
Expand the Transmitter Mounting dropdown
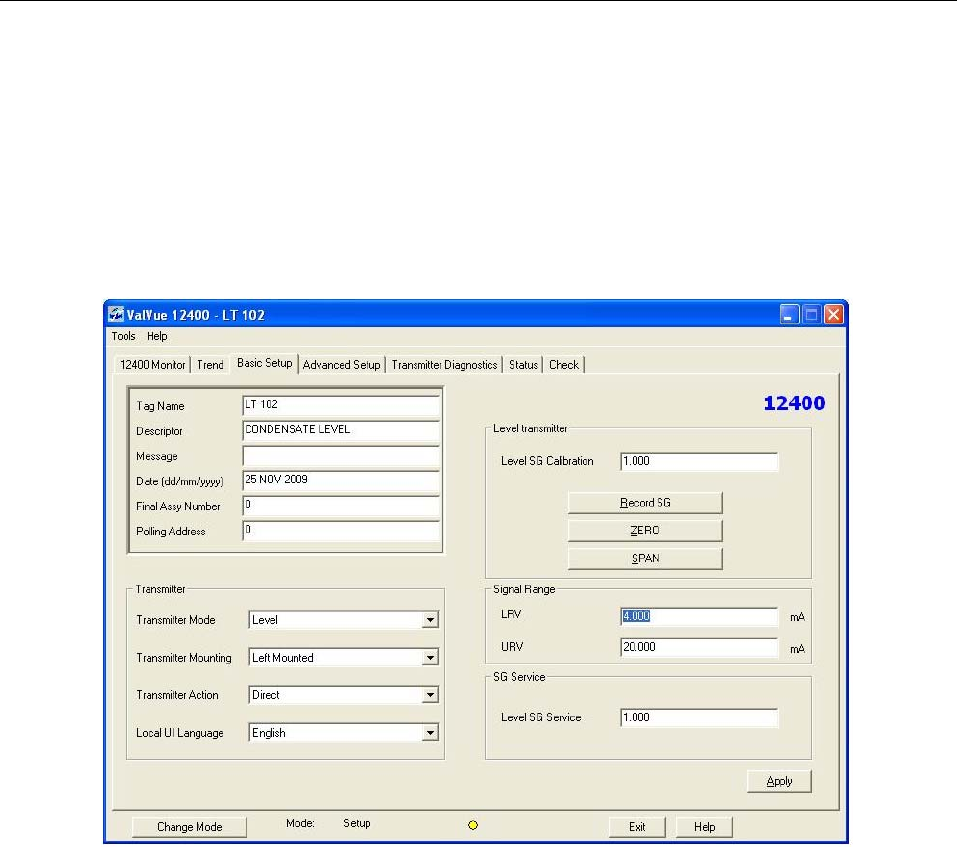tap(430, 658)
